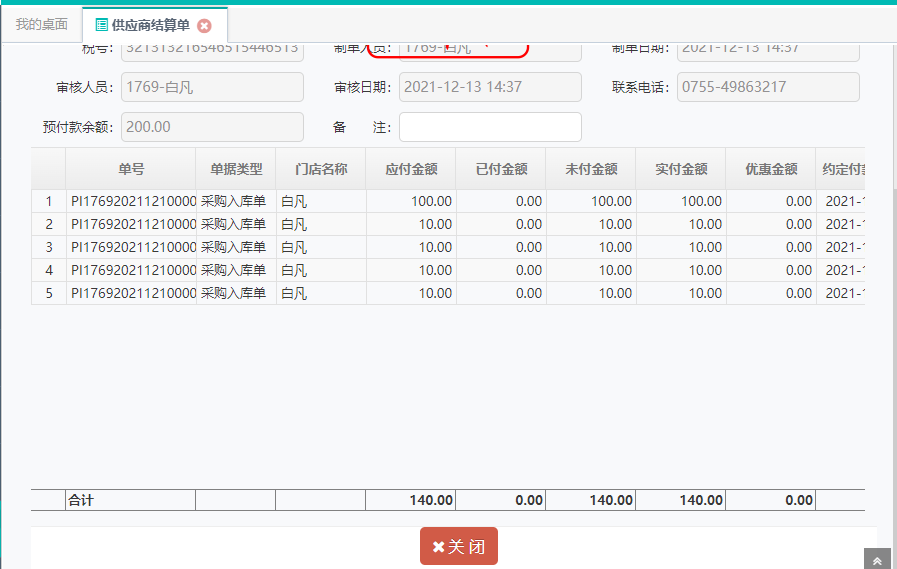The image size is (897, 569).
Task: Click the 实付金额 cell in row 5
Action: [681, 293]
